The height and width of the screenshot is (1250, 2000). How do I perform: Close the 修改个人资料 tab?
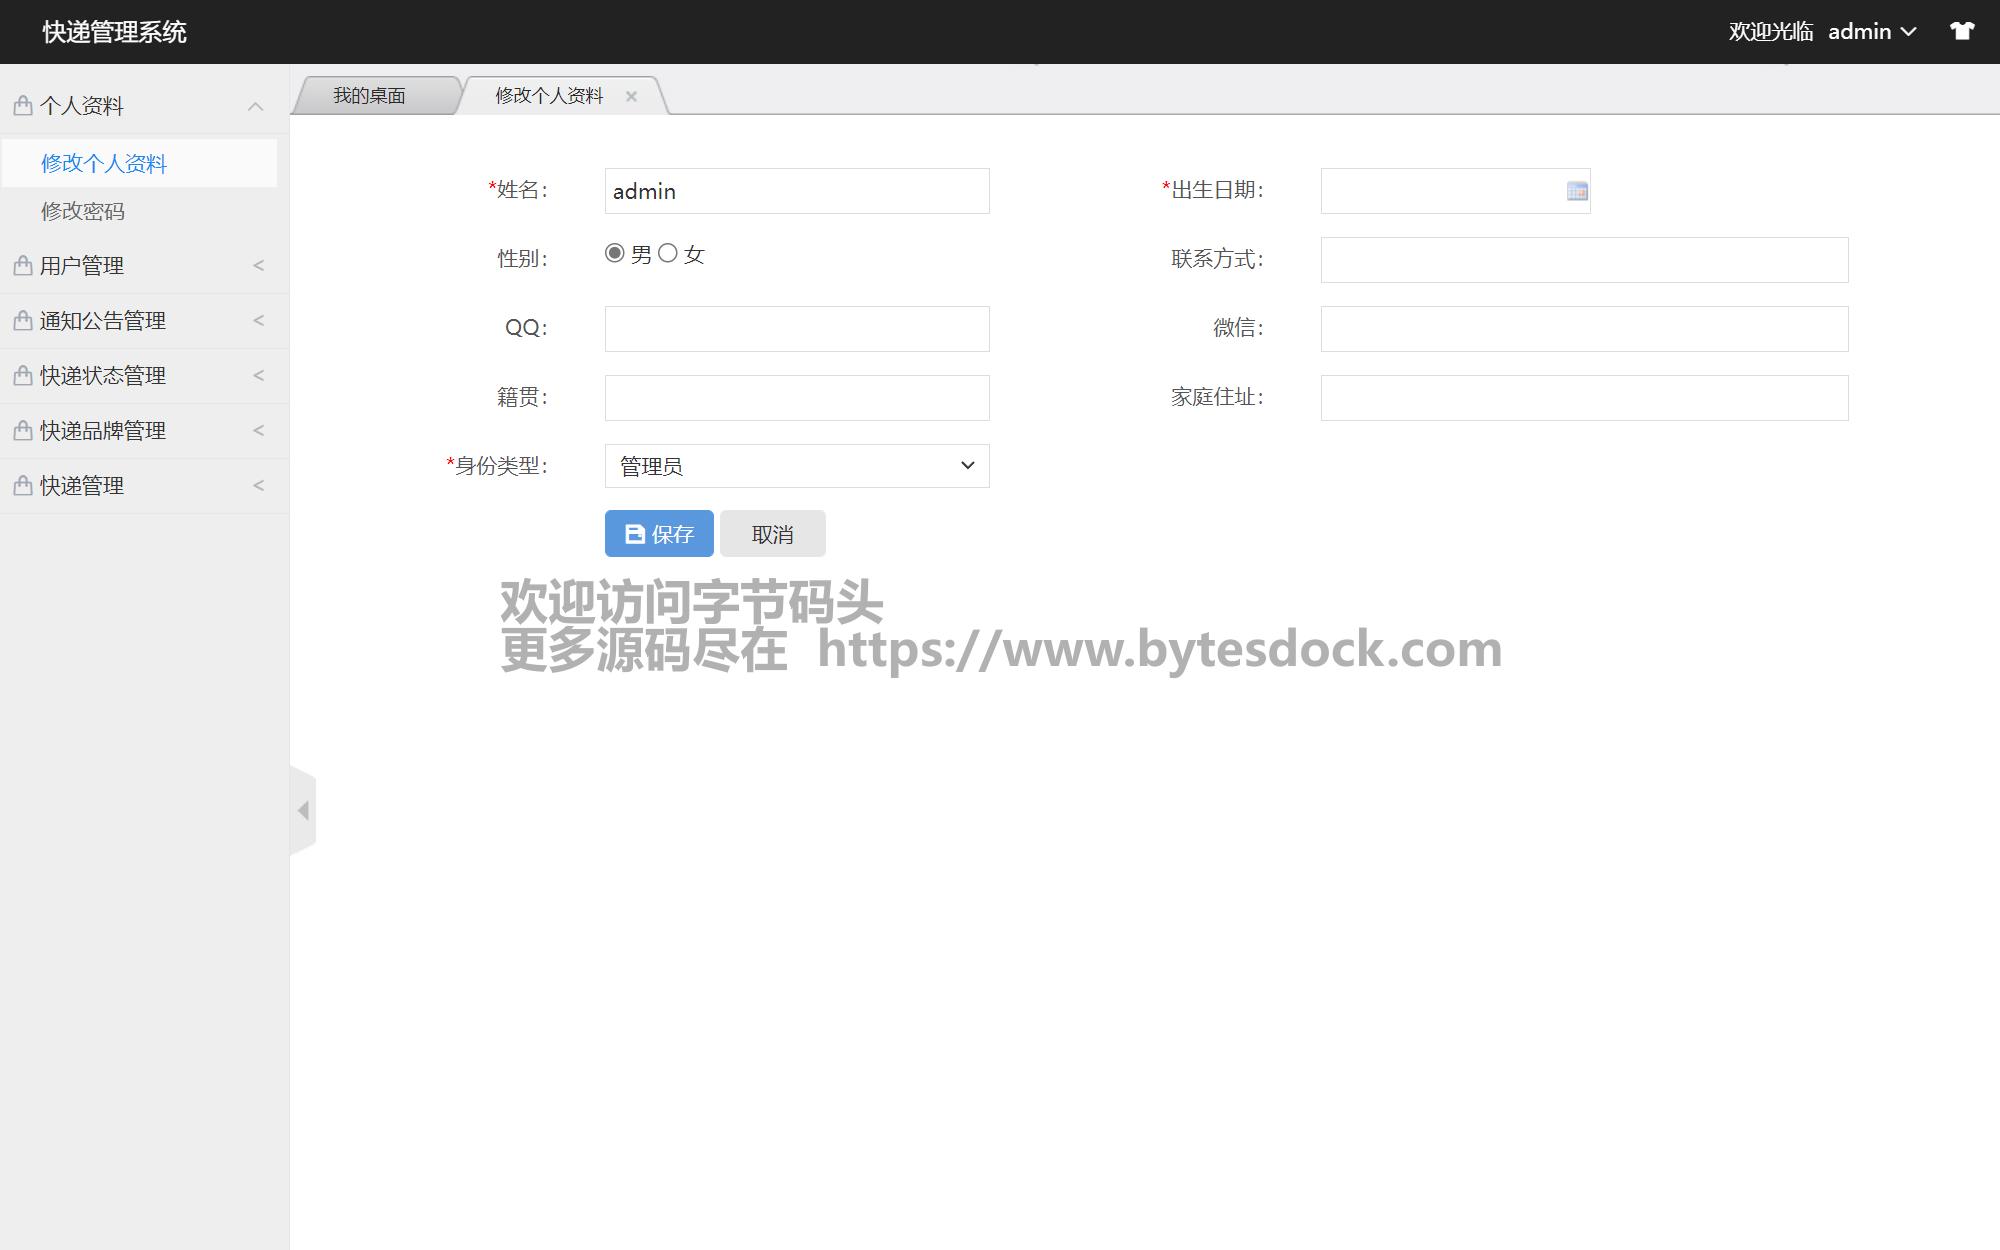pos(631,96)
